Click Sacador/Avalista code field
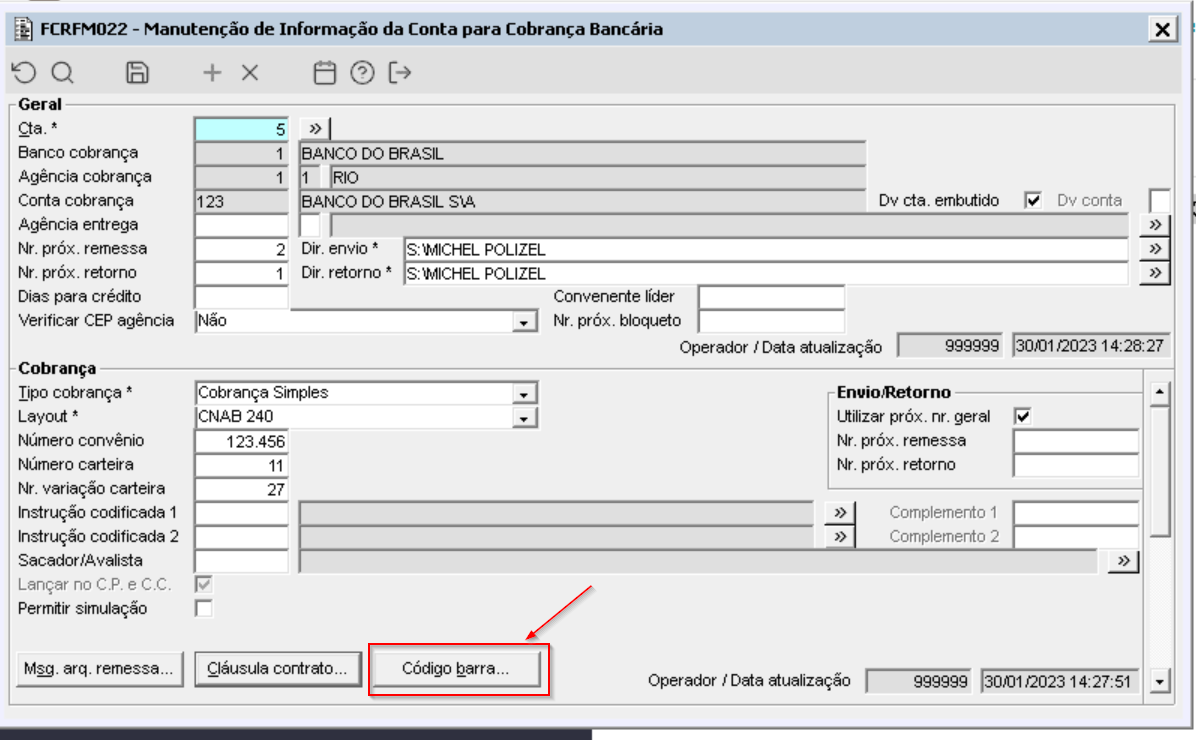This screenshot has height=740, width=1196. [x=242, y=561]
